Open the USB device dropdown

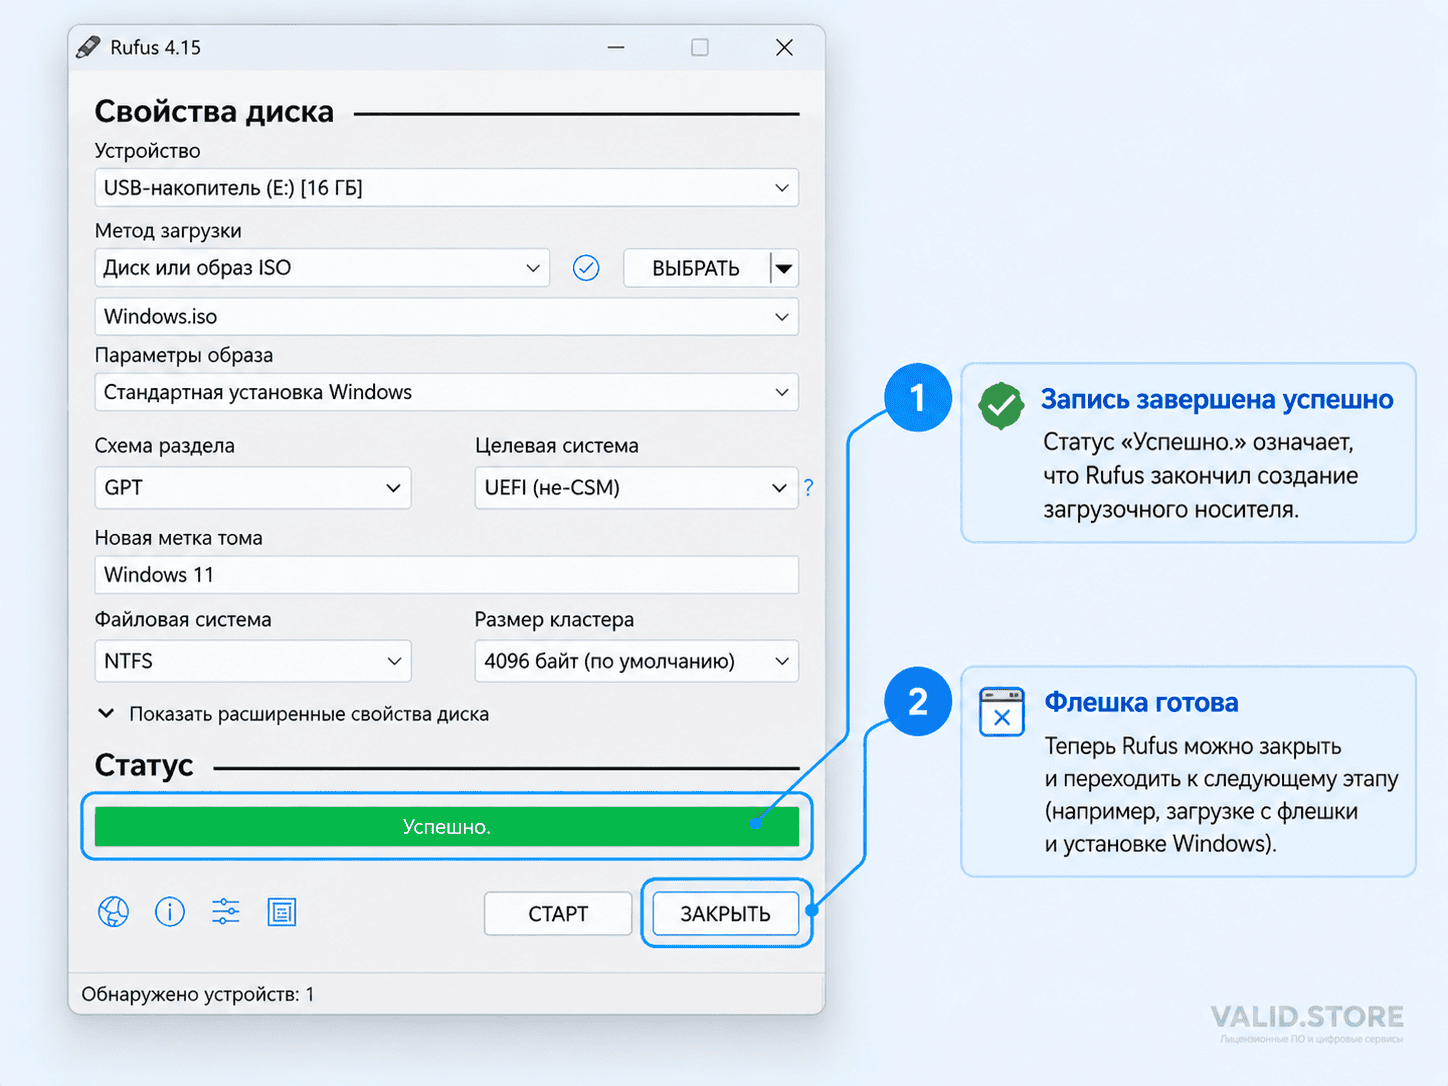447,188
